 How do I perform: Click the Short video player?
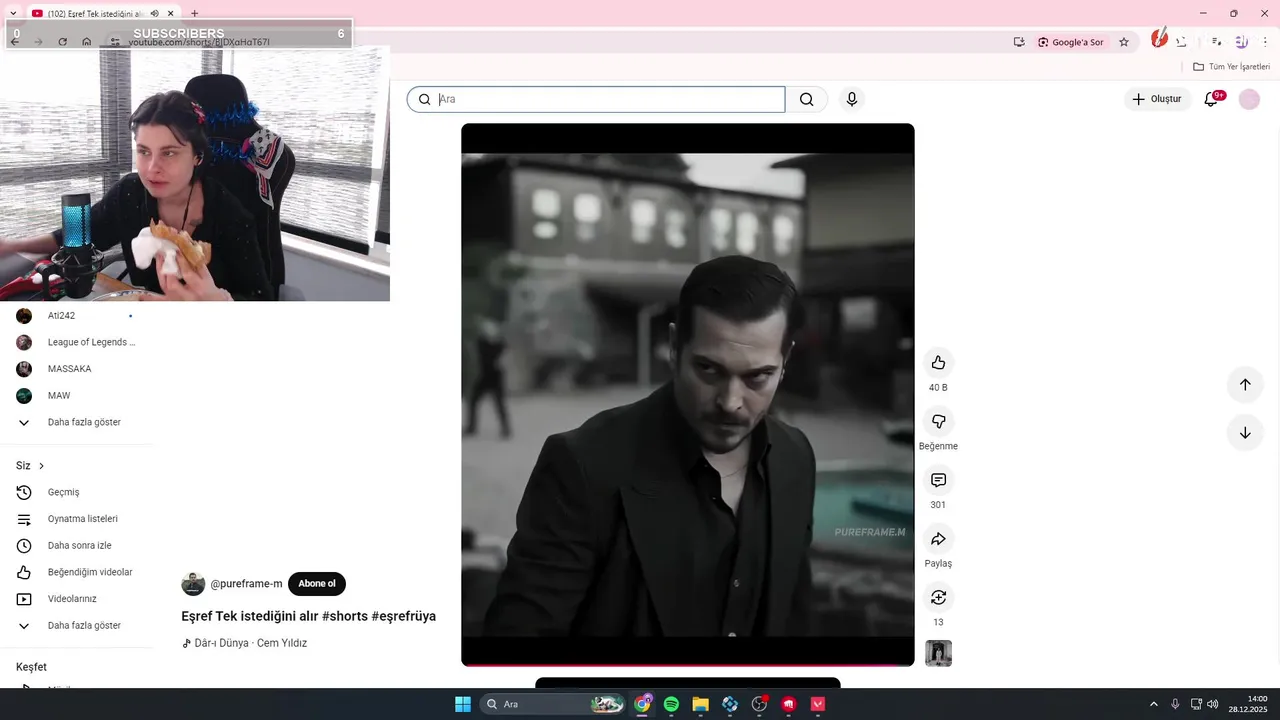pos(688,395)
